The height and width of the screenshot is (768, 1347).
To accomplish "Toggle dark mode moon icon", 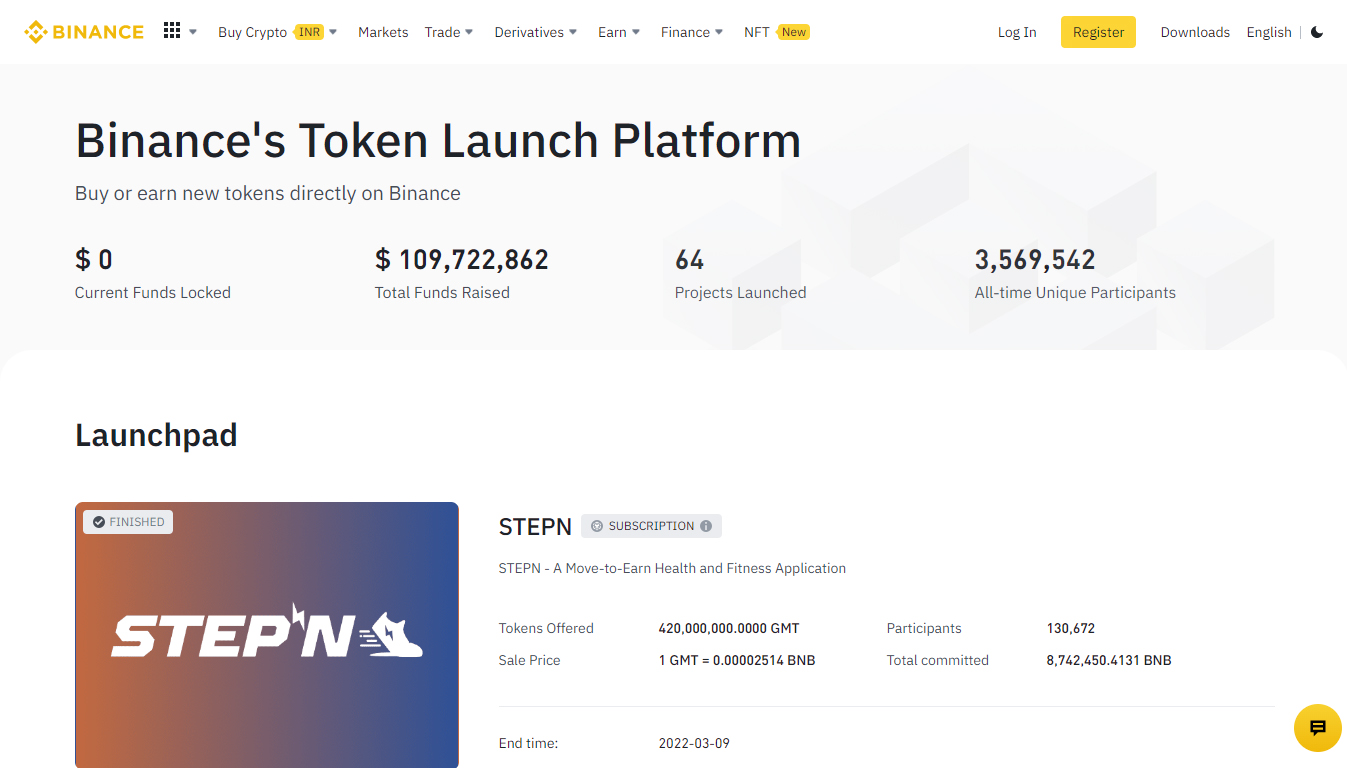I will pos(1317,32).
